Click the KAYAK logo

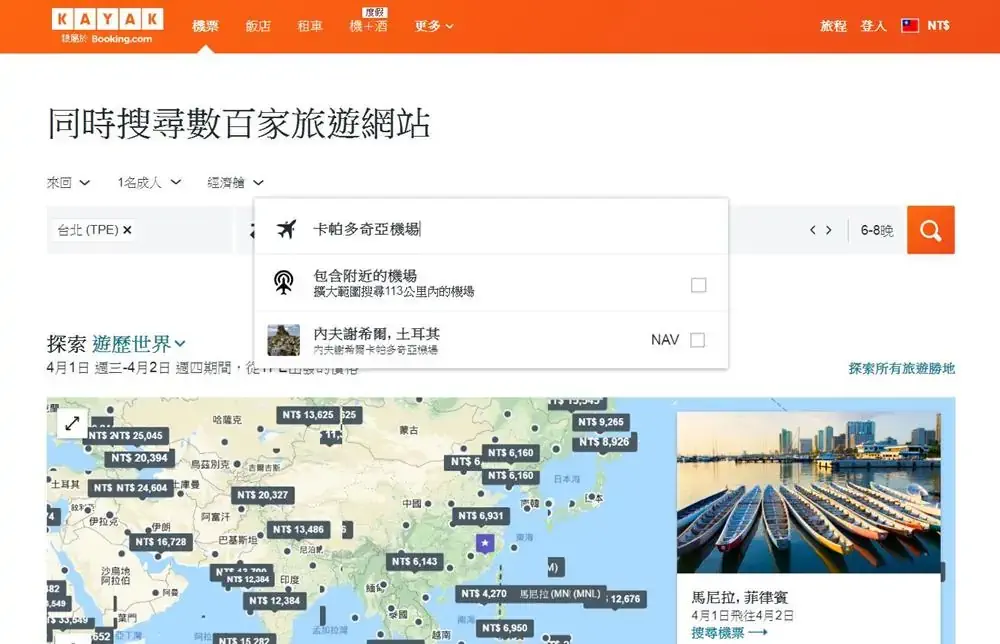click(107, 20)
